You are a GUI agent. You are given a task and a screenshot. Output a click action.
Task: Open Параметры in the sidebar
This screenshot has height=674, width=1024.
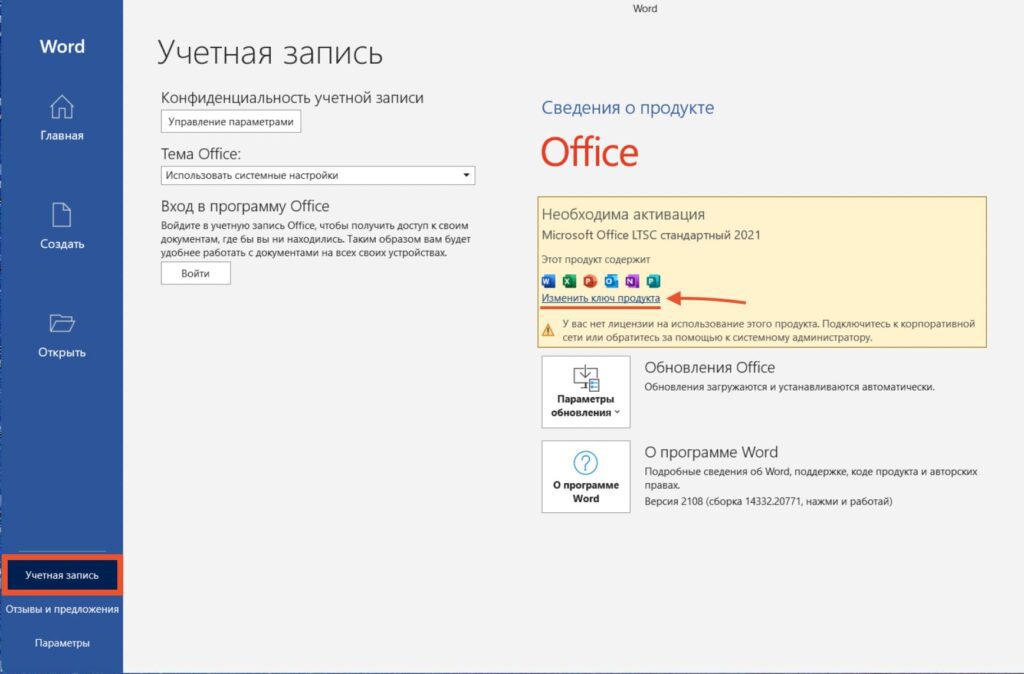pyautogui.click(x=62, y=643)
